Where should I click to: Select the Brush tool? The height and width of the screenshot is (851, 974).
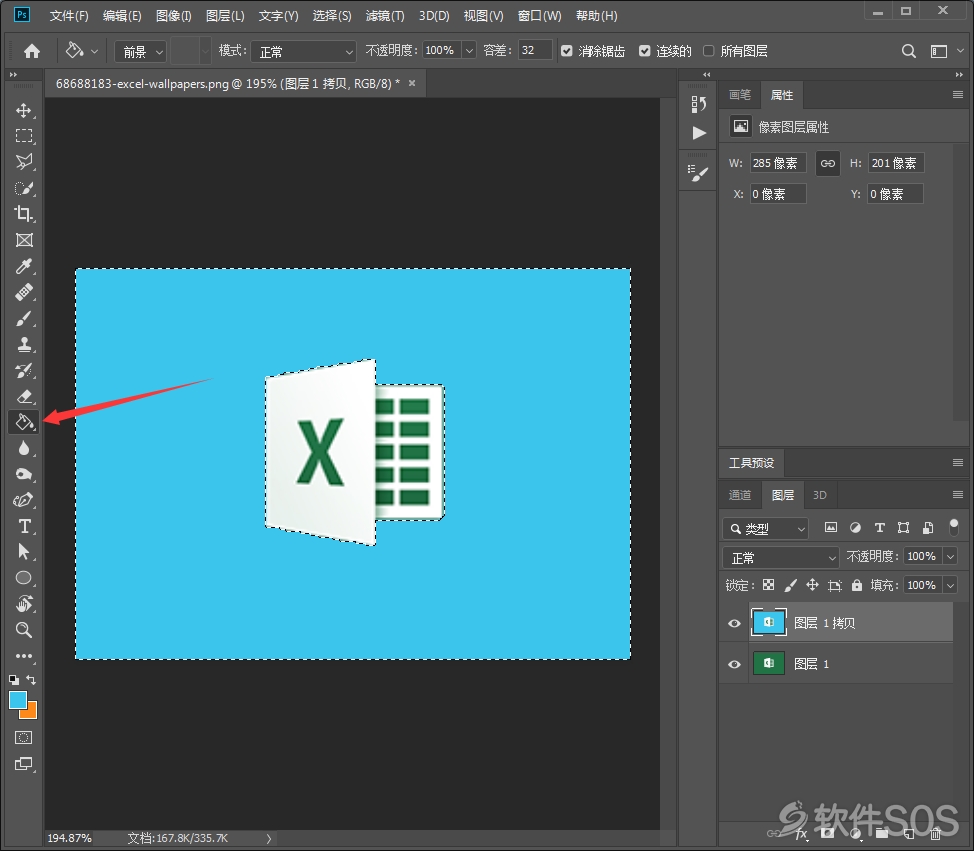(x=24, y=319)
